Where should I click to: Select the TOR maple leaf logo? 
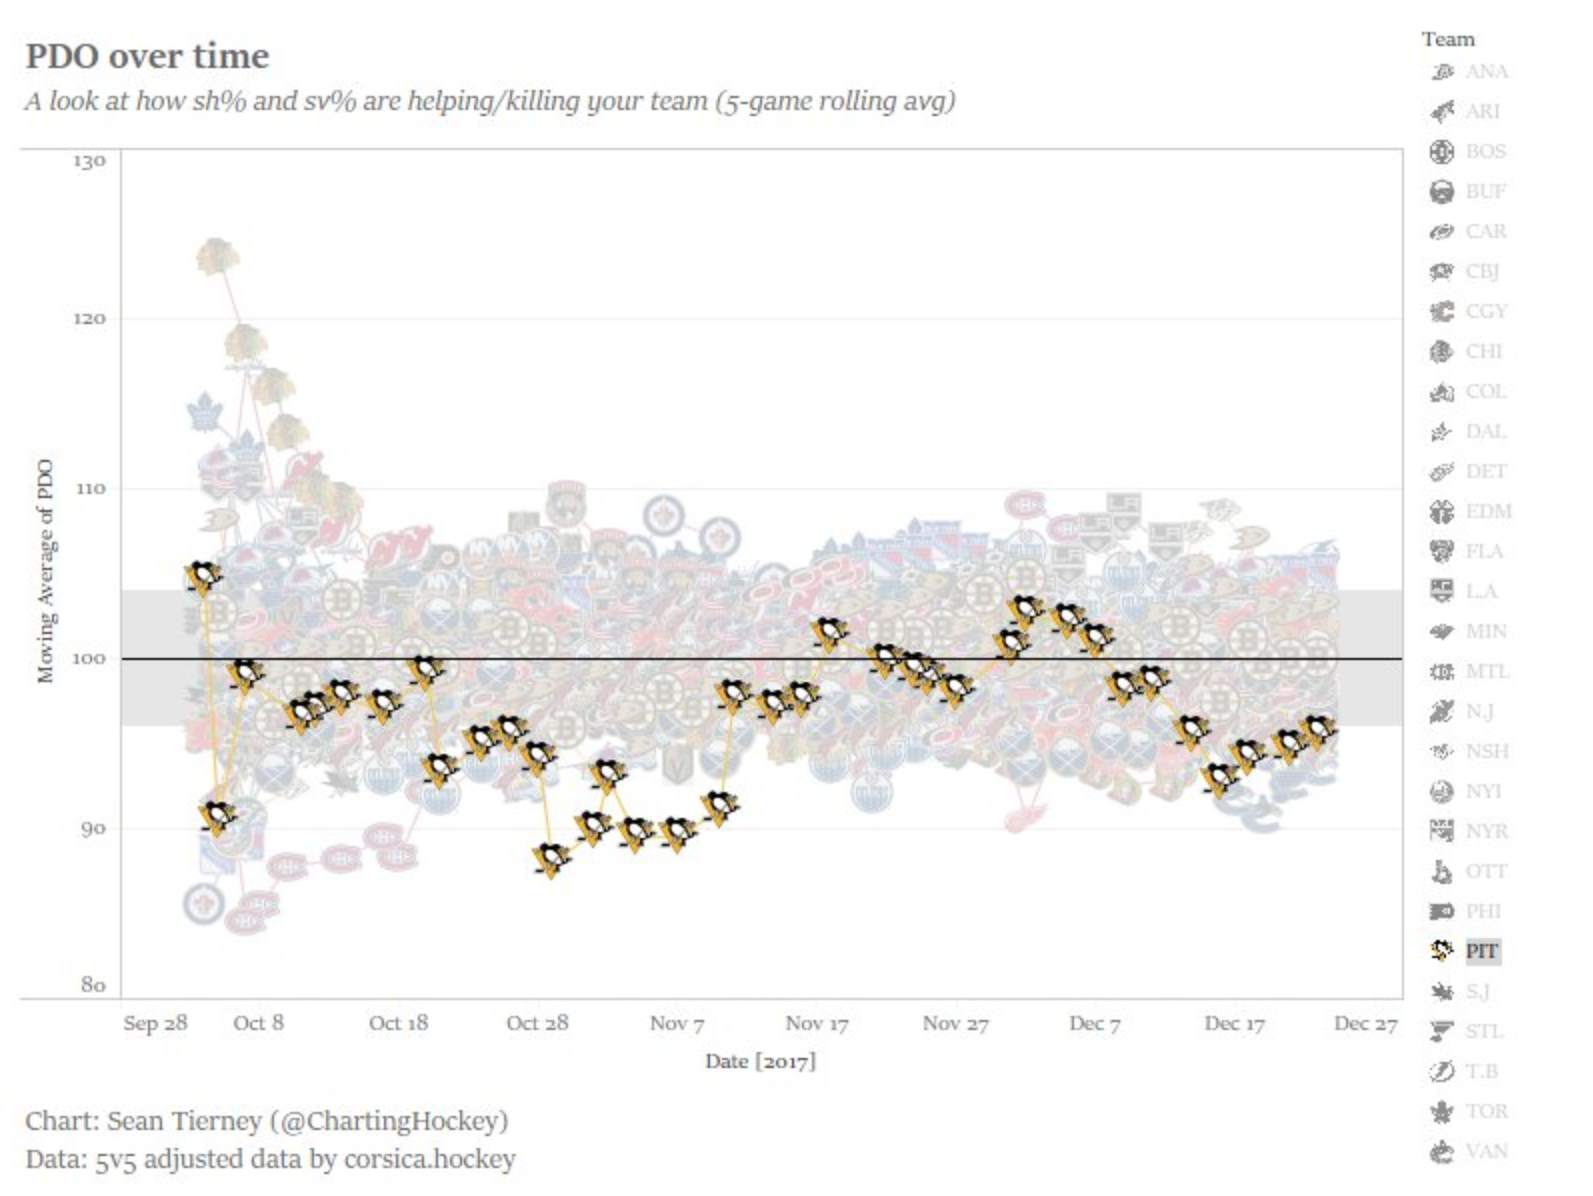(x=1441, y=1111)
